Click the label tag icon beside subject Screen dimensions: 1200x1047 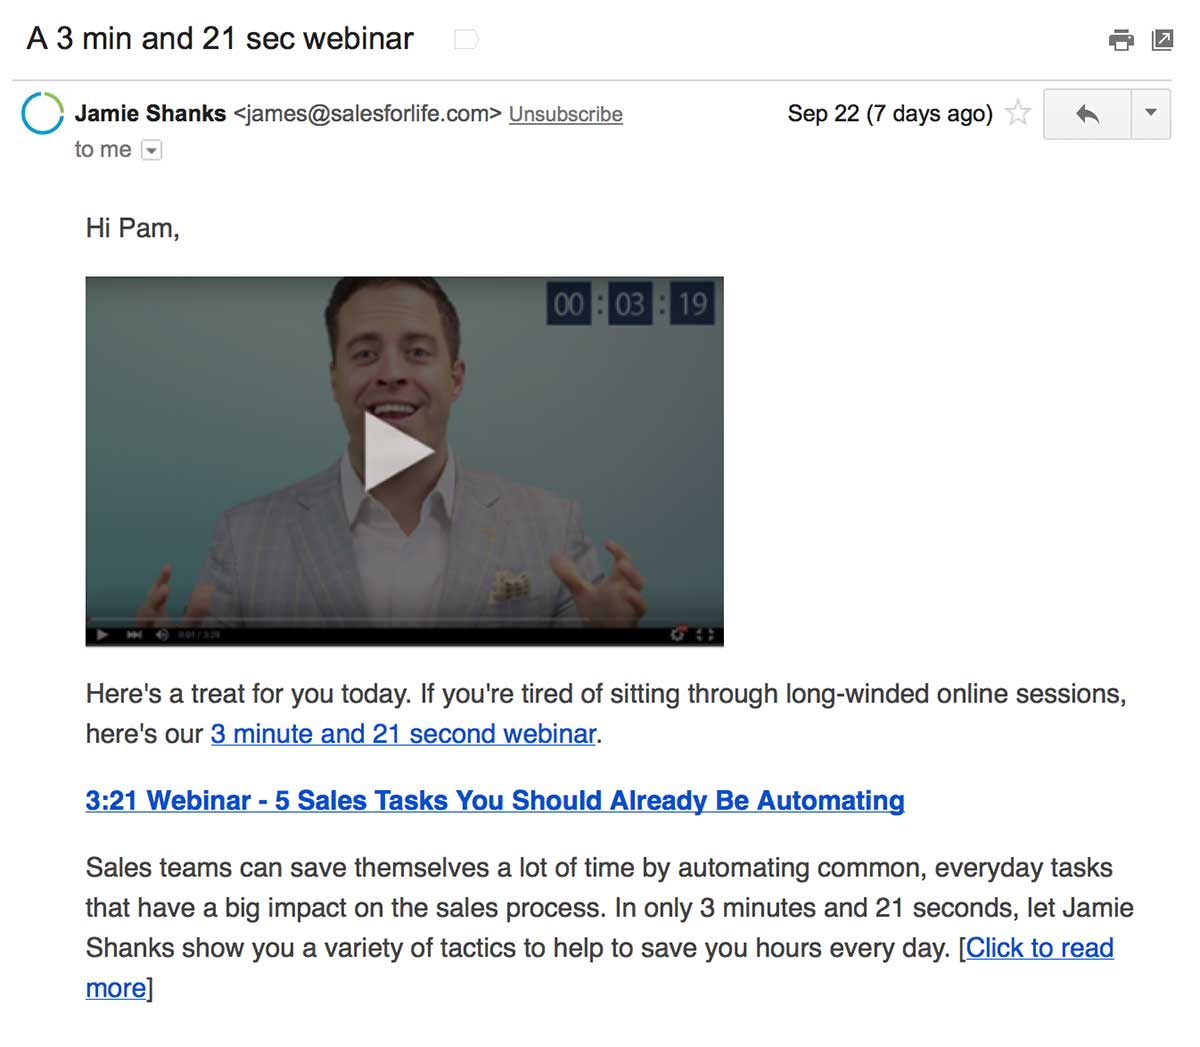(x=466, y=40)
